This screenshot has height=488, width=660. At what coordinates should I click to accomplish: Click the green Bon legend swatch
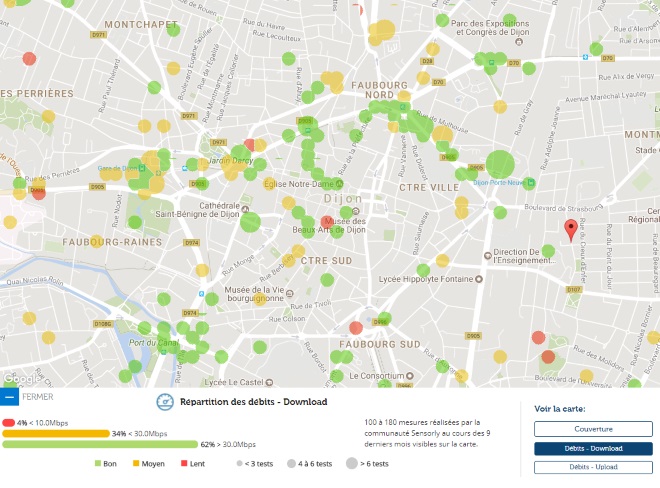click(98, 464)
